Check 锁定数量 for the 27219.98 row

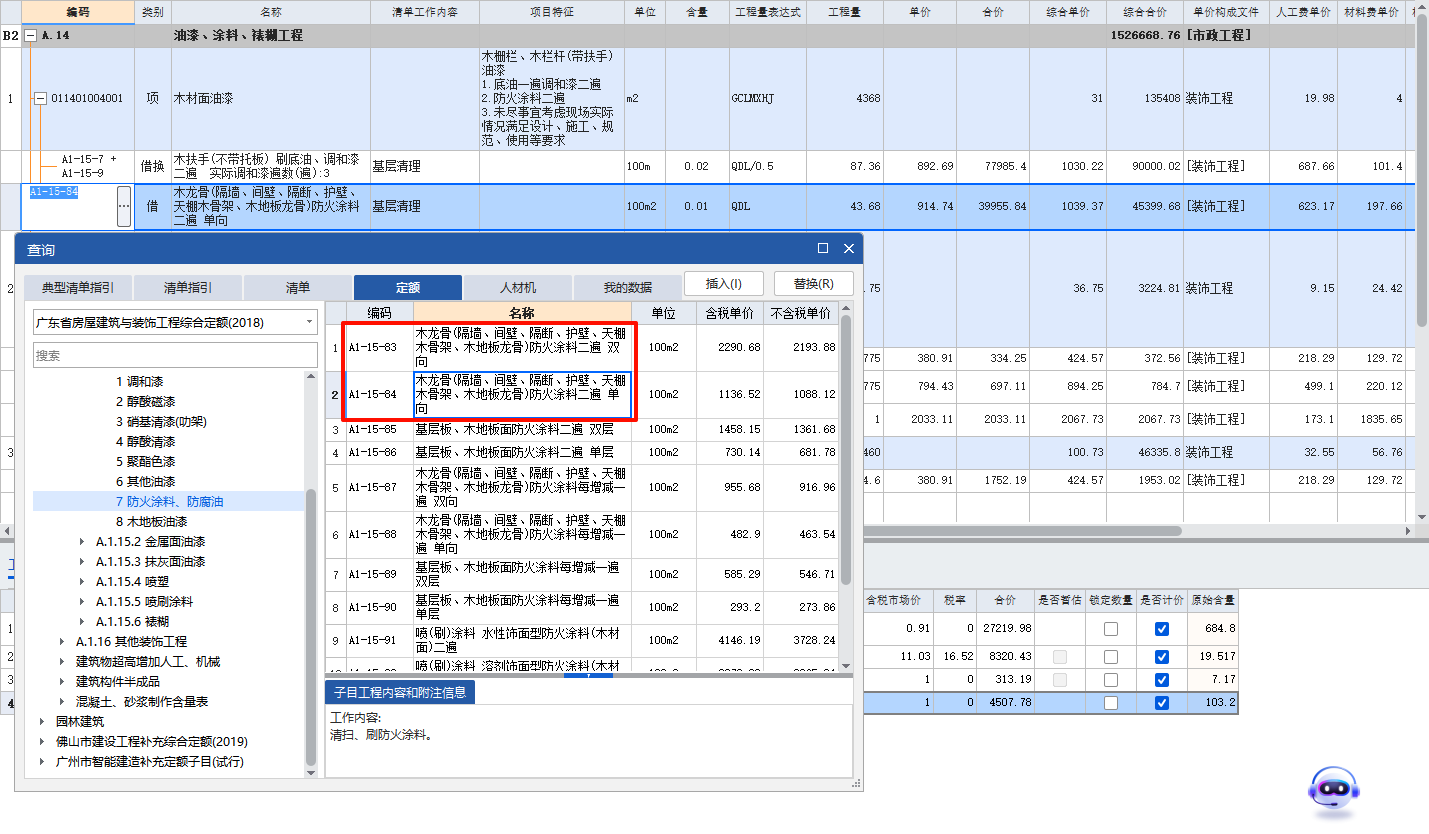(1110, 629)
